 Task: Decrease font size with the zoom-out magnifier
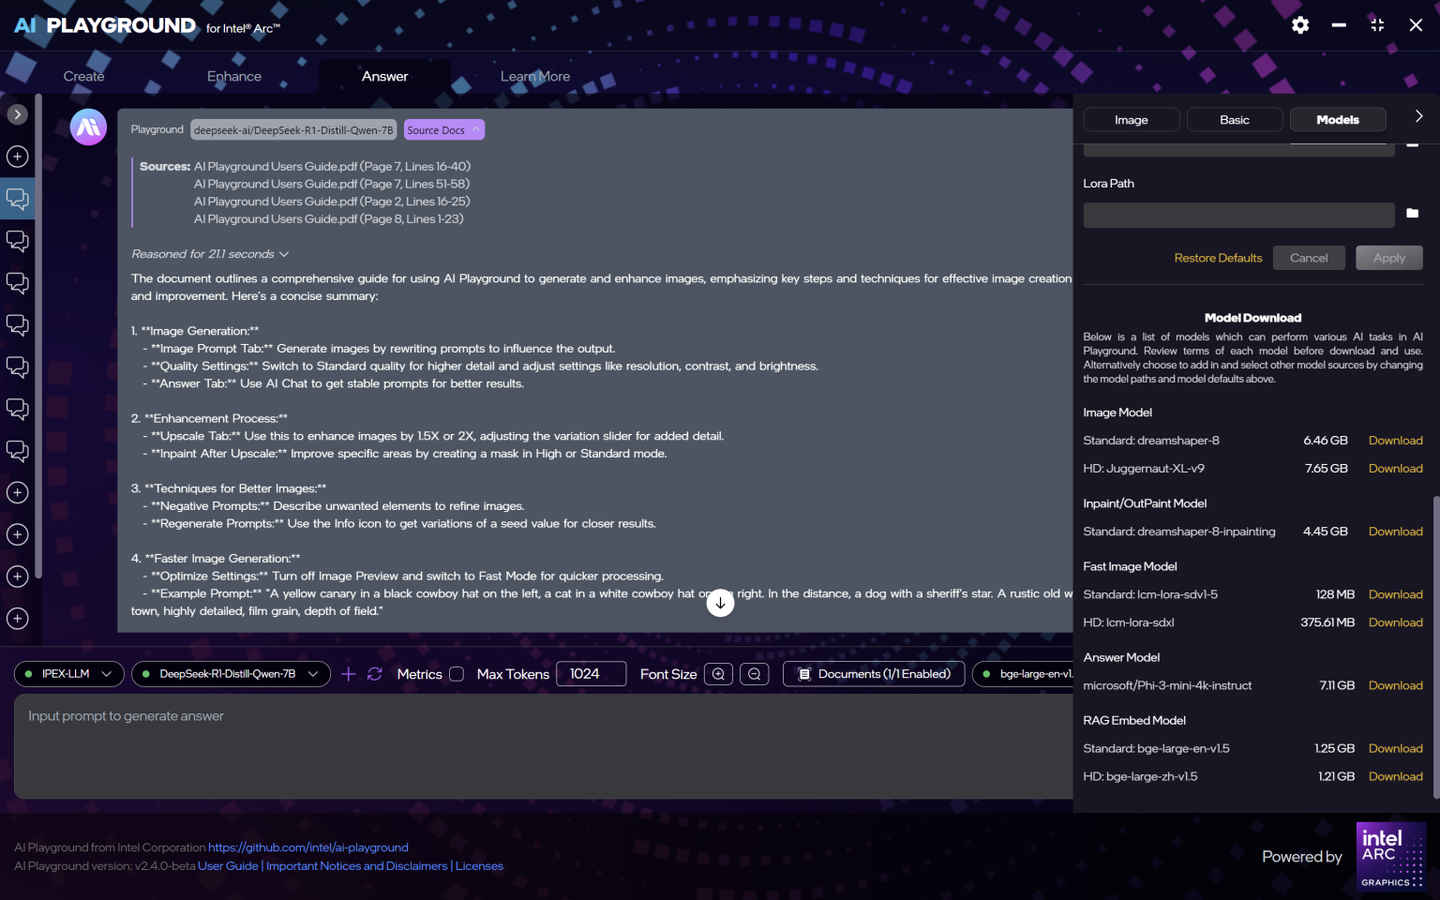coord(754,674)
